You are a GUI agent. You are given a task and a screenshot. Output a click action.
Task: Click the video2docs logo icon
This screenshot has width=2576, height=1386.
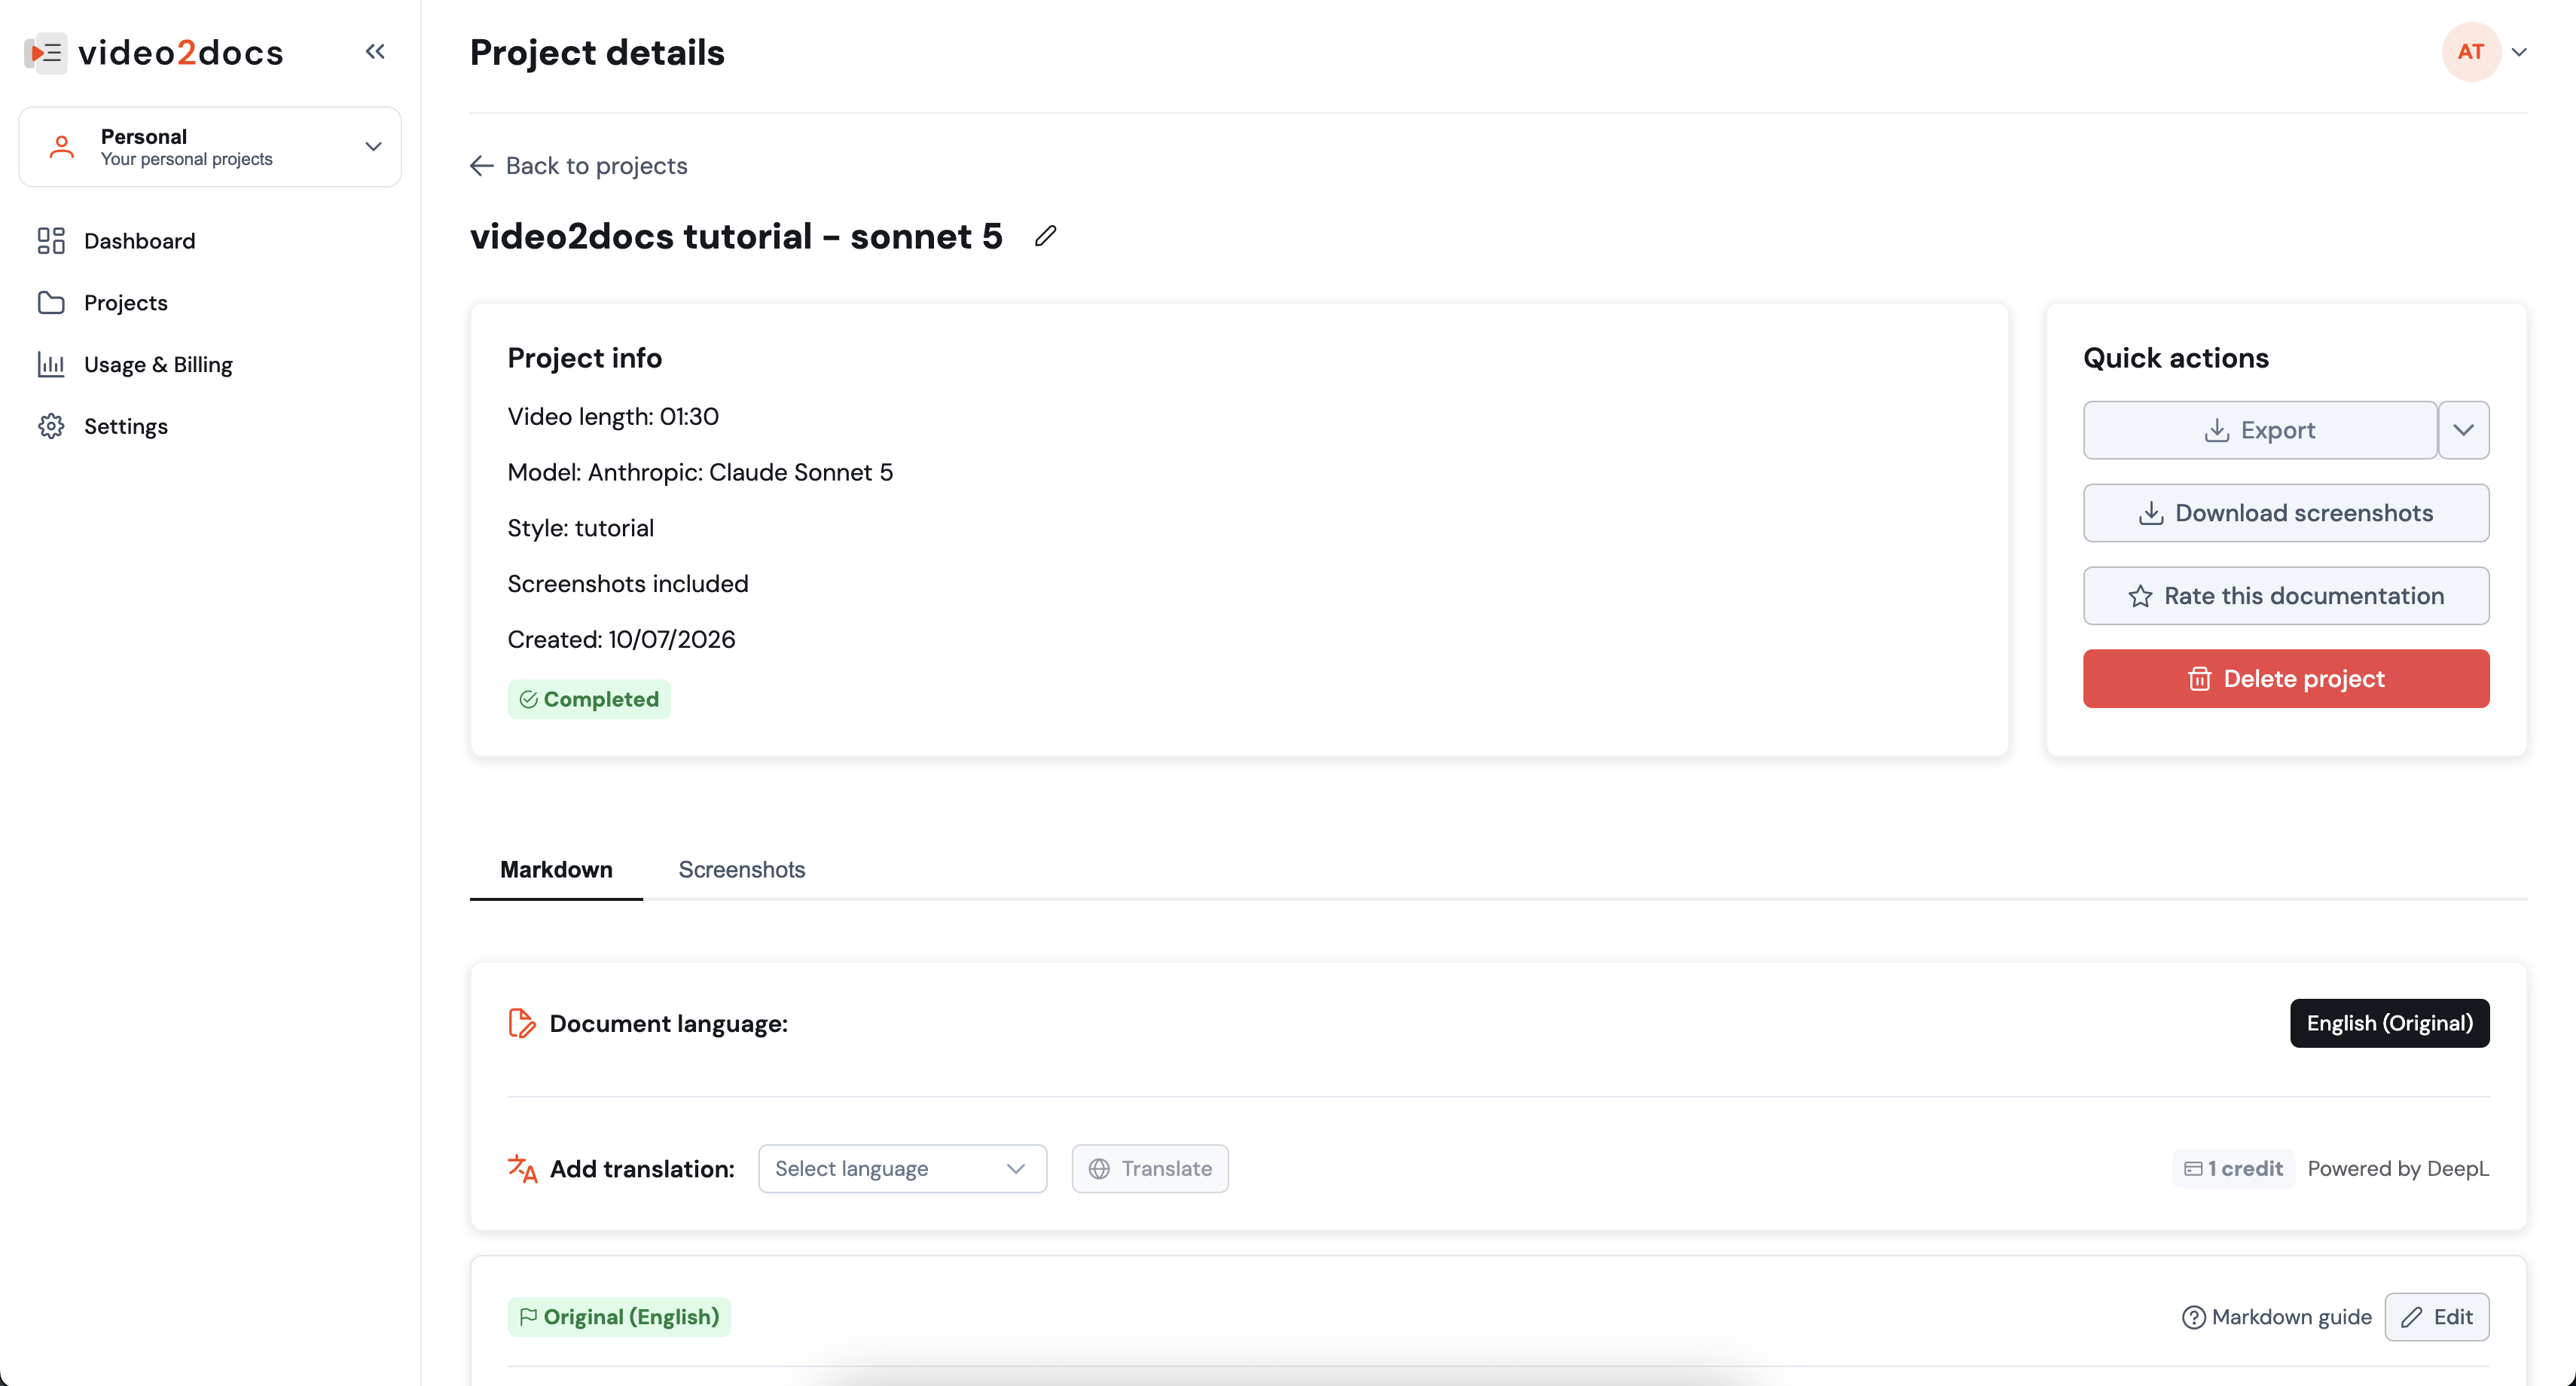tap(45, 52)
